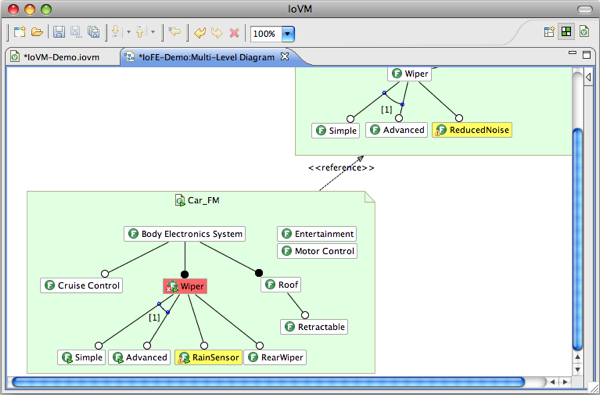Click the ReducedNoise feature node
The height and width of the screenshot is (395, 600).
coord(472,130)
